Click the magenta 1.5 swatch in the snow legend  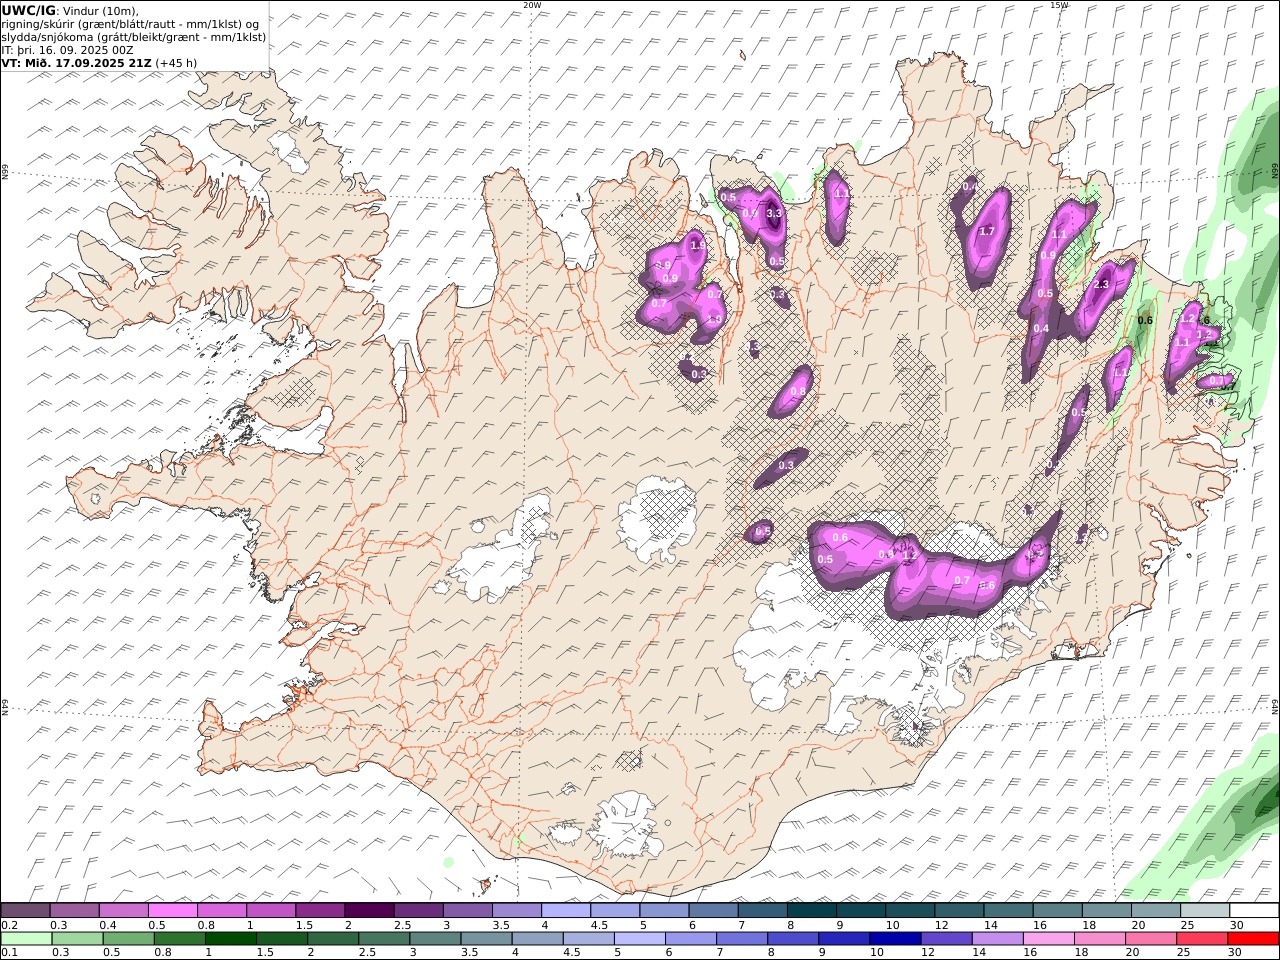pyautogui.click(x=320, y=910)
